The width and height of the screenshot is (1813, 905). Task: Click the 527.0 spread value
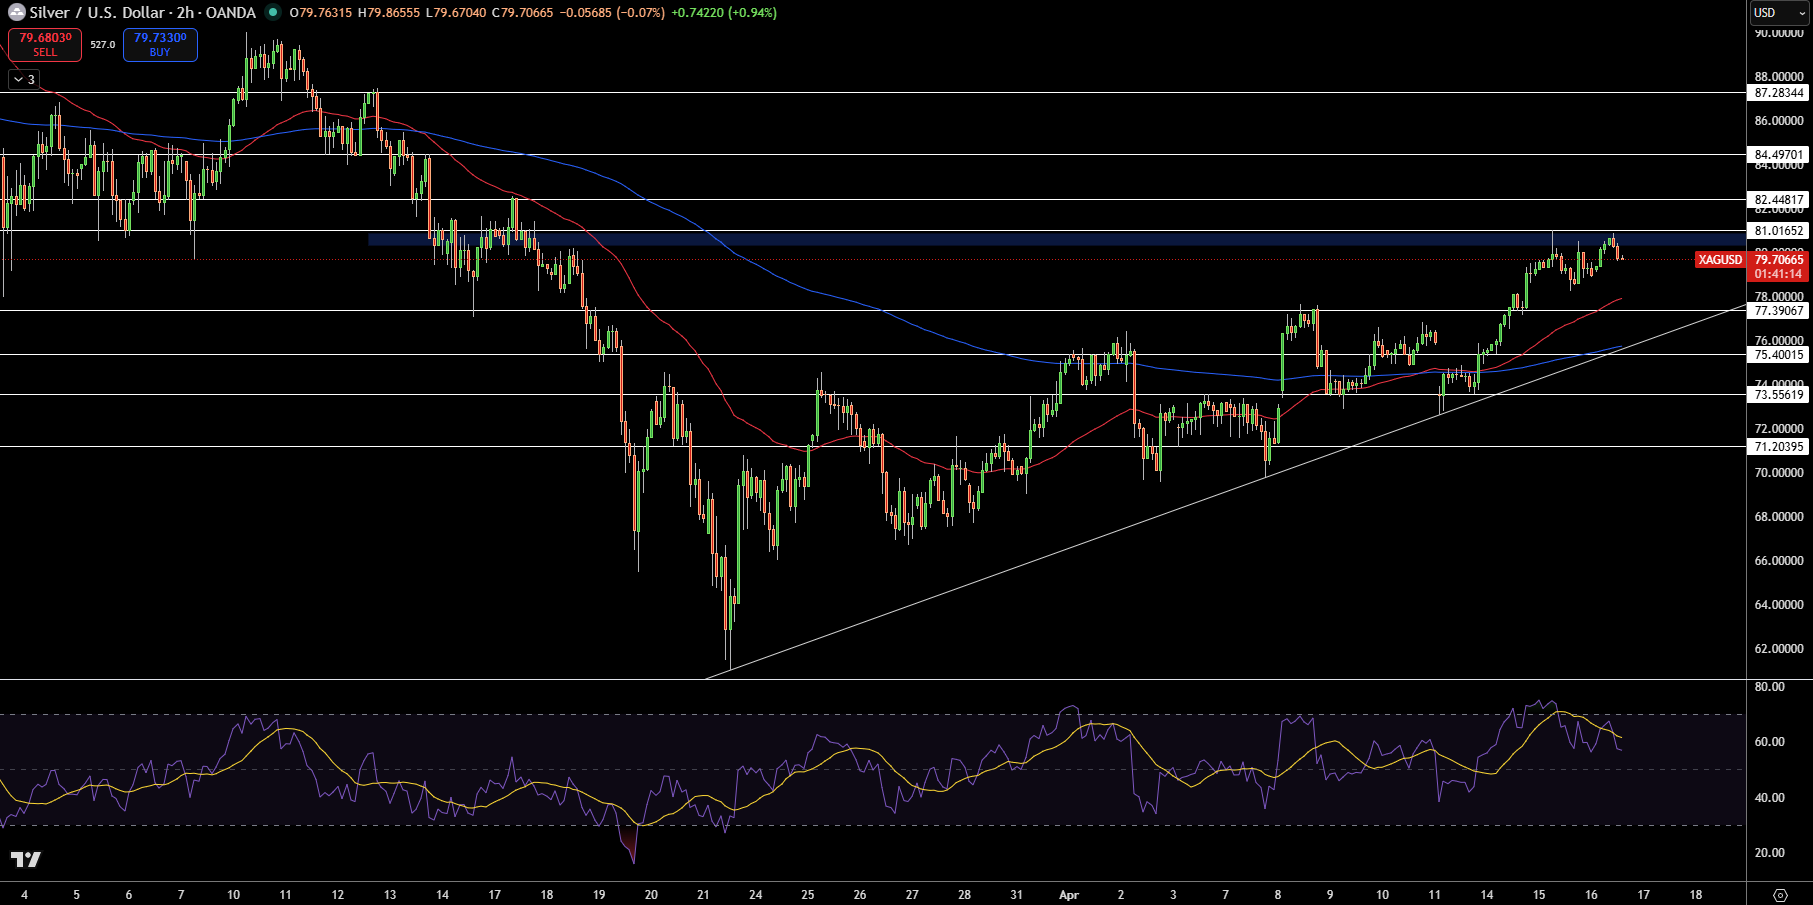[x=102, y=45]
